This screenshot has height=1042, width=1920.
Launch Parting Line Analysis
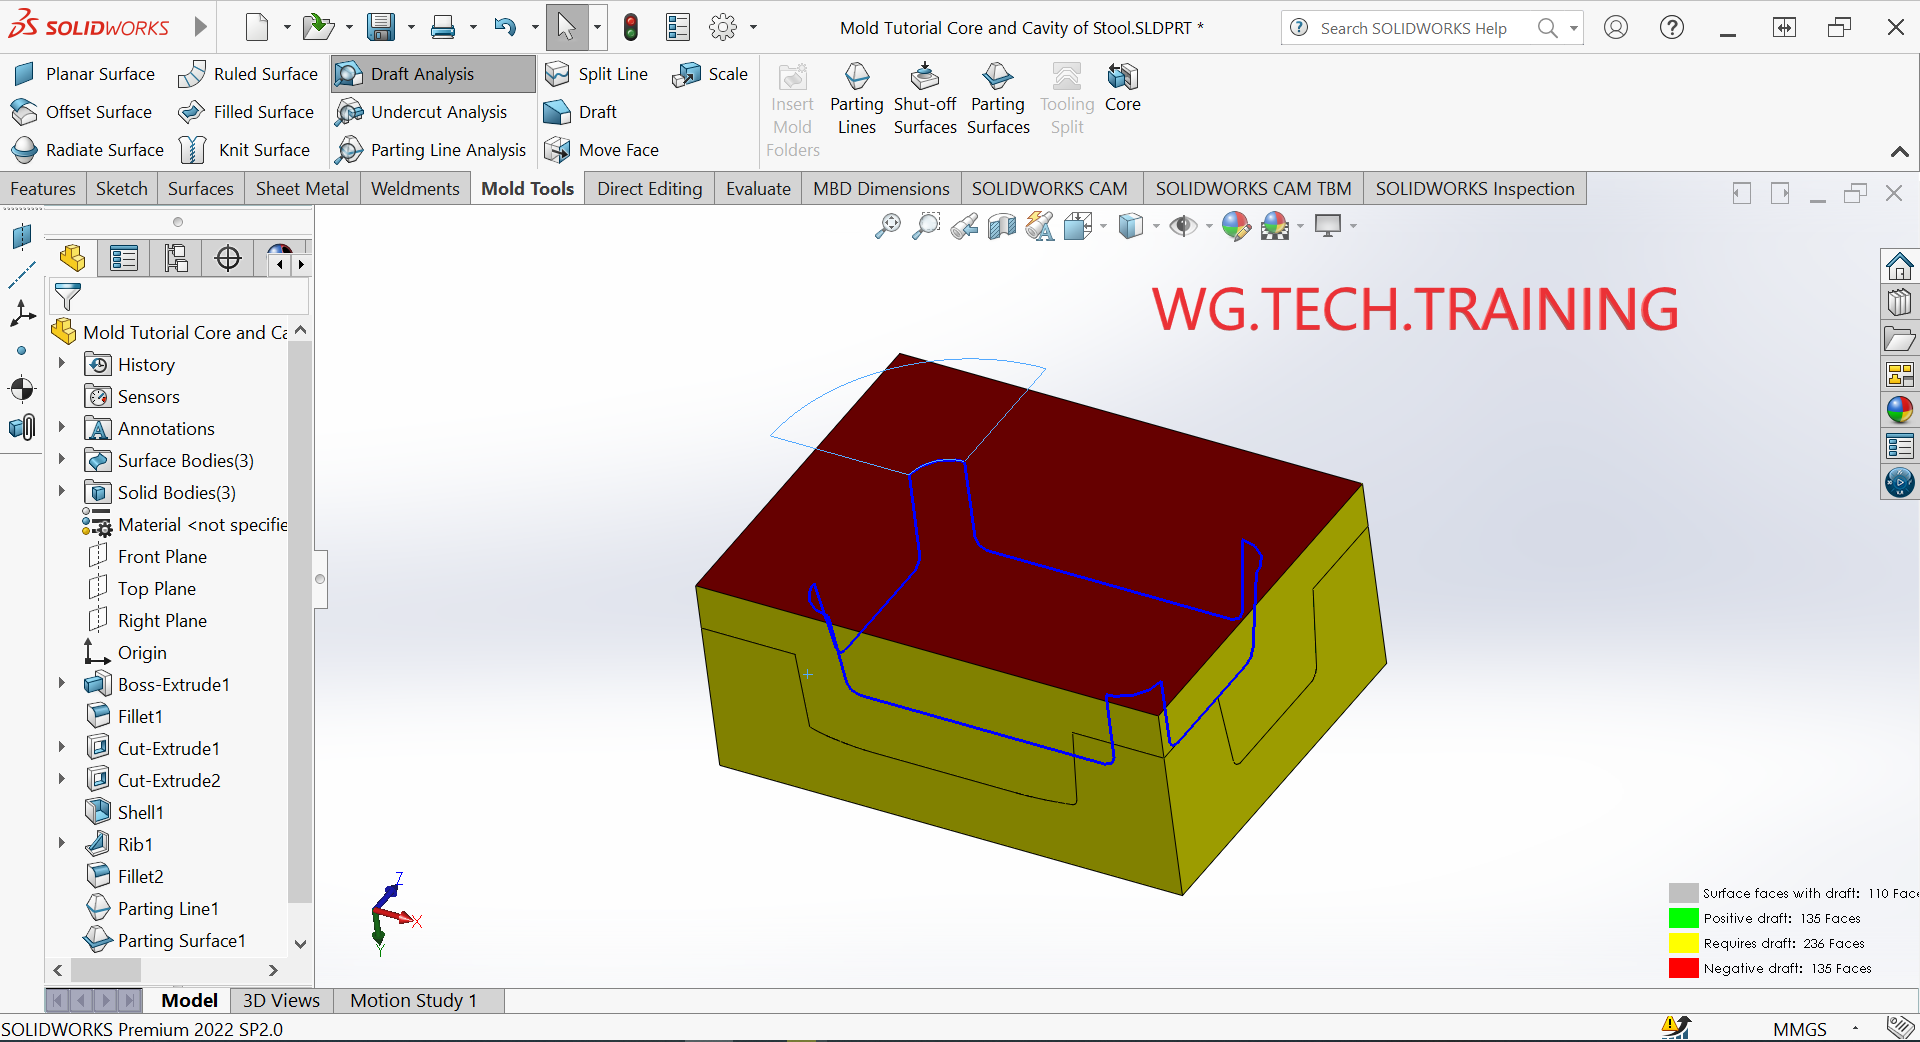431,150
